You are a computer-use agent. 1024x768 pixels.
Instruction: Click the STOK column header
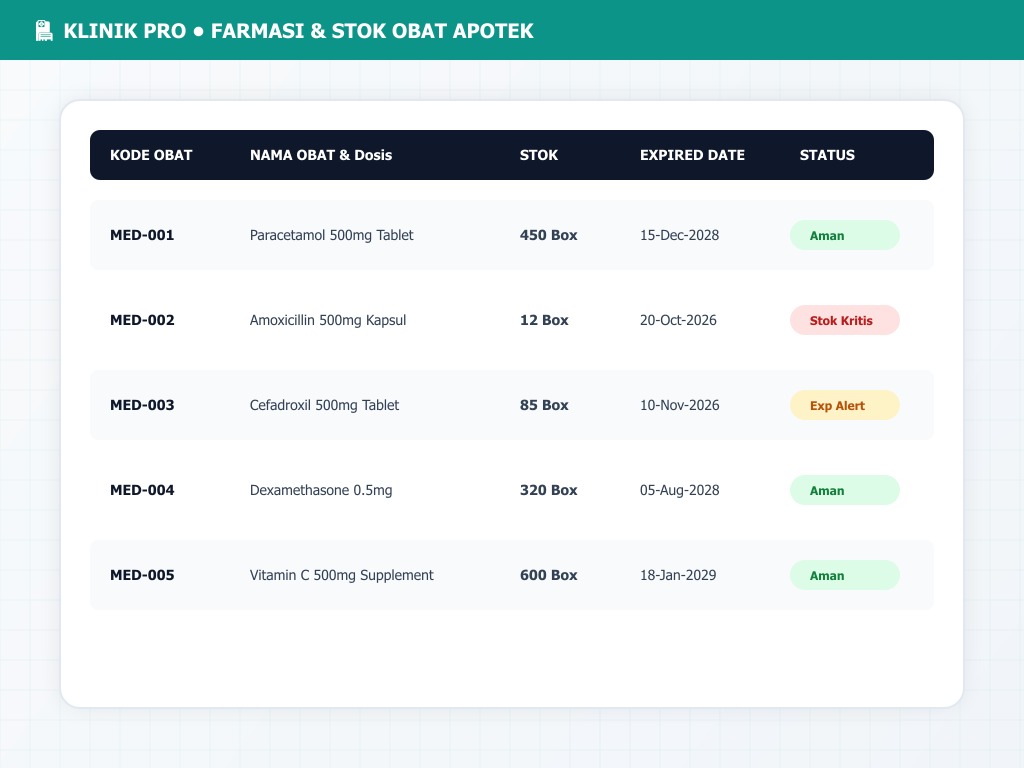[x=539, y=155]
